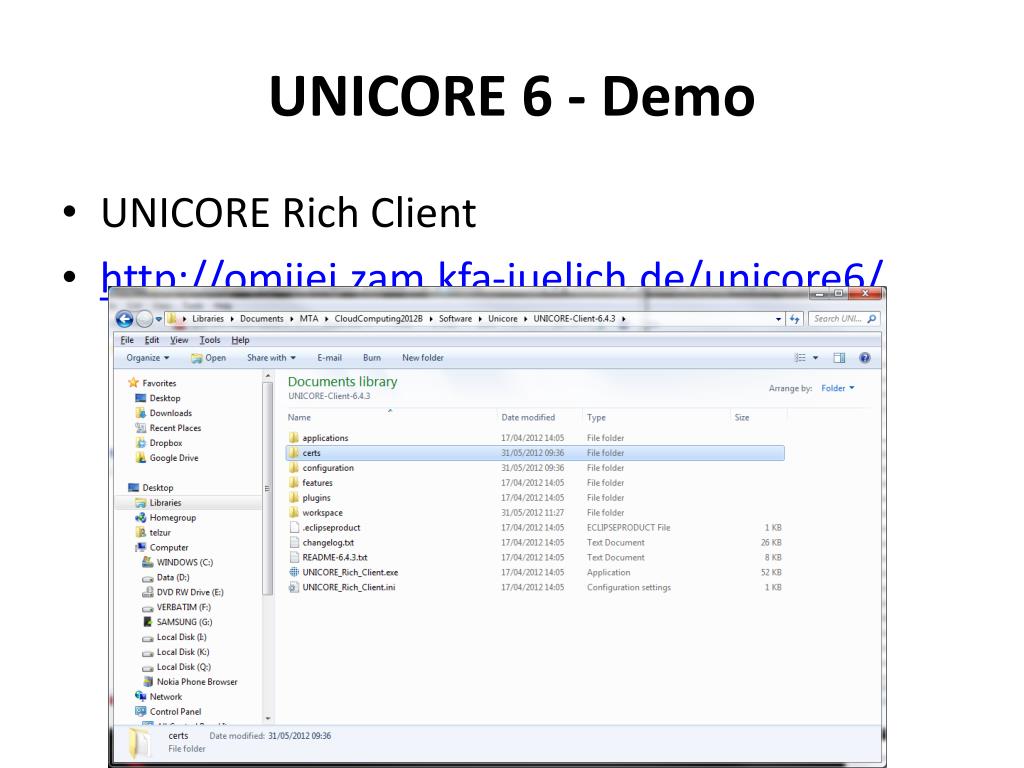Select the configuration folder
The height and width of the screenshot is (768, 1024).
tap(327, 468)
